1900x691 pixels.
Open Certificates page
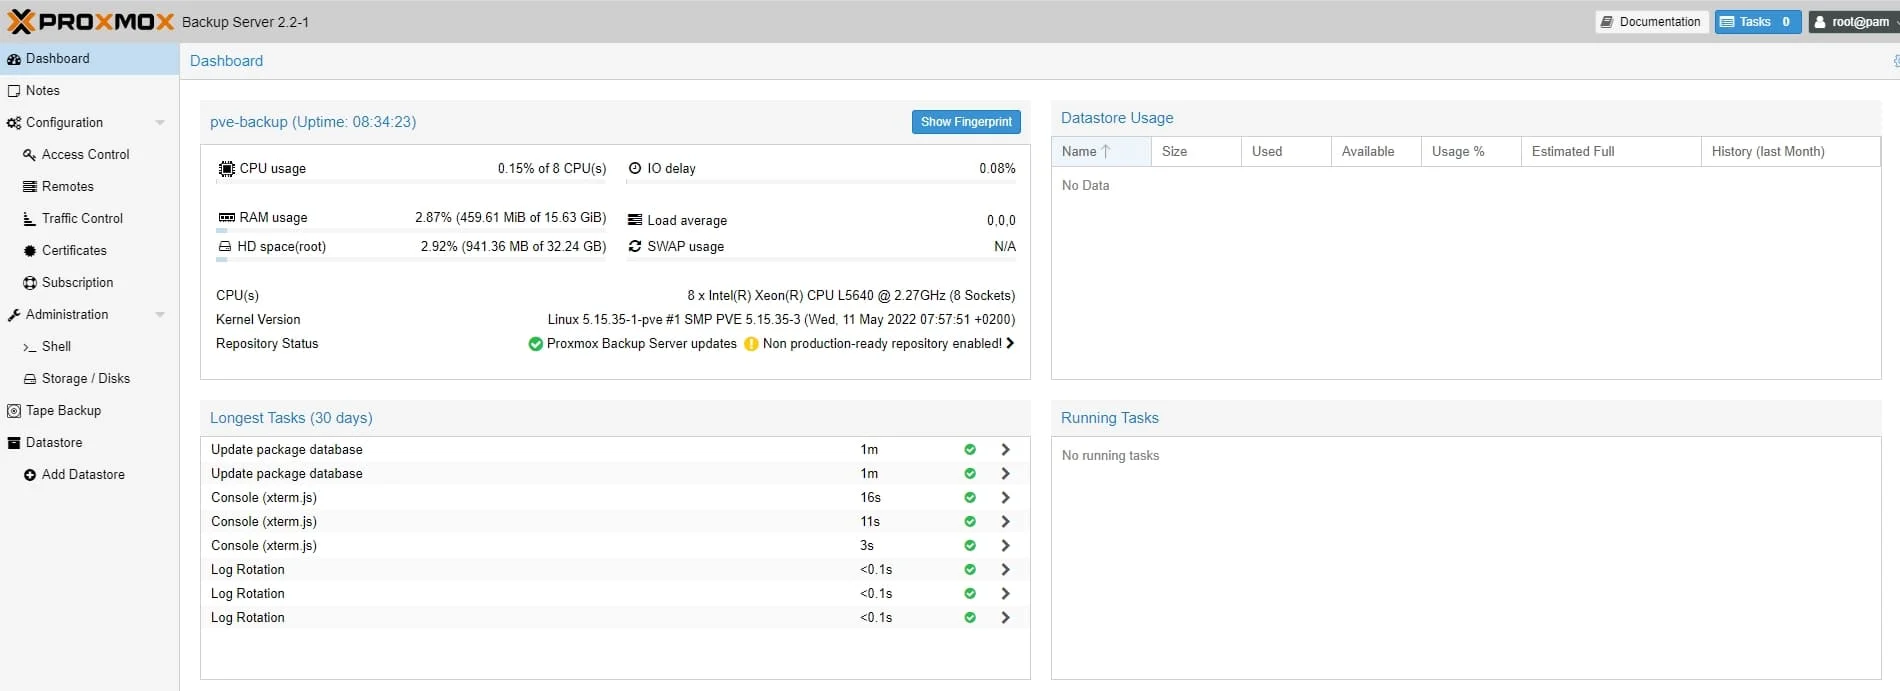click(x=89, y=250)
